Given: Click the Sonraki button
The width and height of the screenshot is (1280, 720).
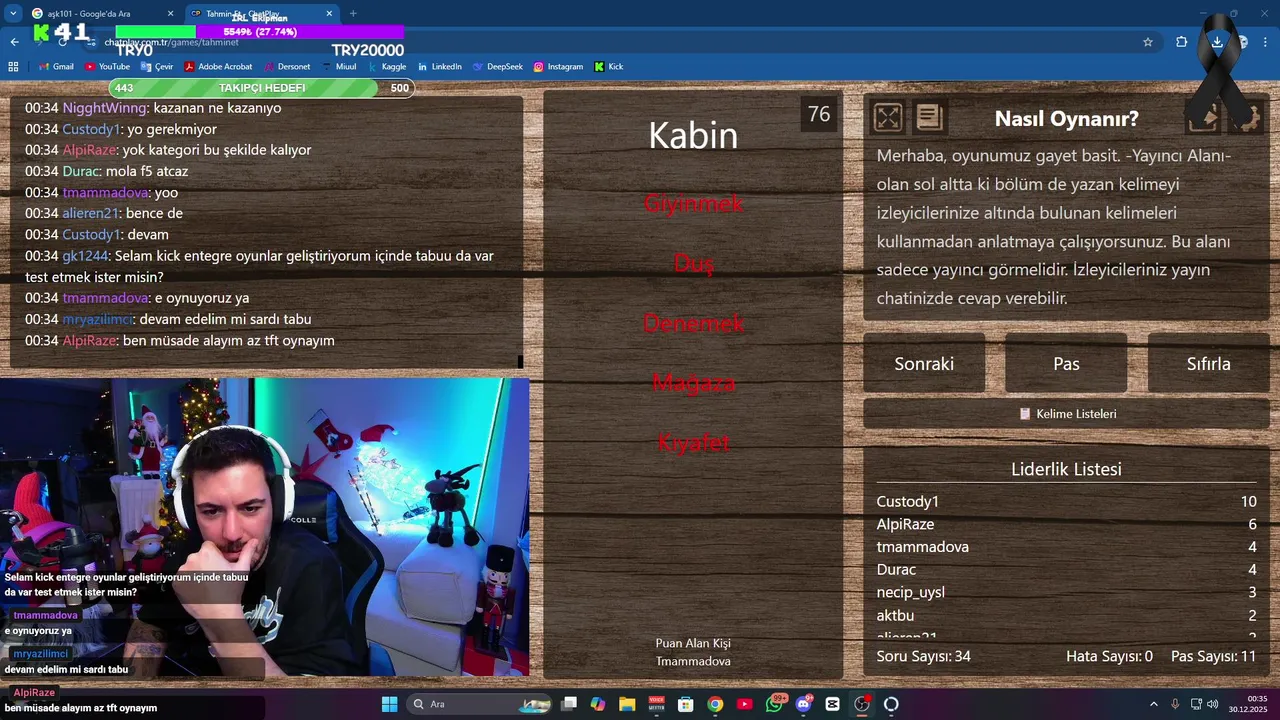Looking at the screenshot, I should pos(924,364).
